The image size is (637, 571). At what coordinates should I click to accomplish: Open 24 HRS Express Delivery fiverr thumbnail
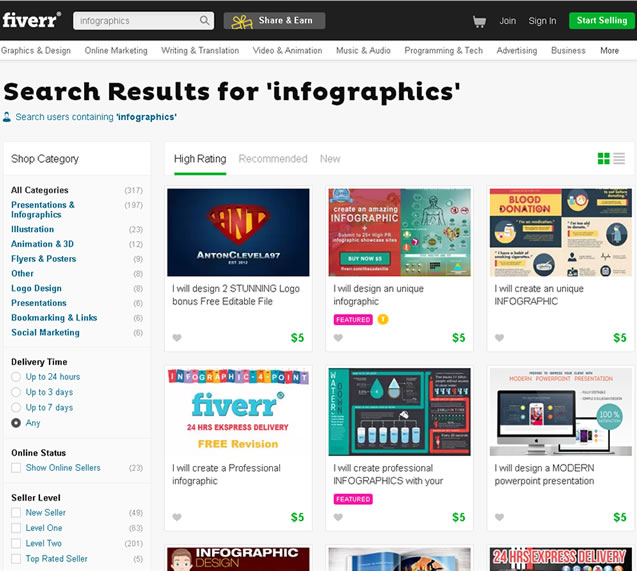click(238, 412)
